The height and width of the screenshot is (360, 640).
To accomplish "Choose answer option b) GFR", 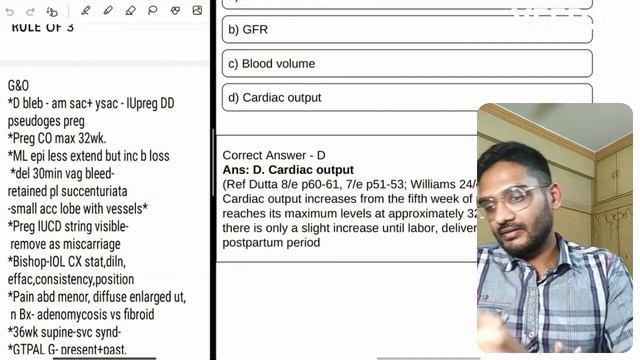I will (407, 29).
